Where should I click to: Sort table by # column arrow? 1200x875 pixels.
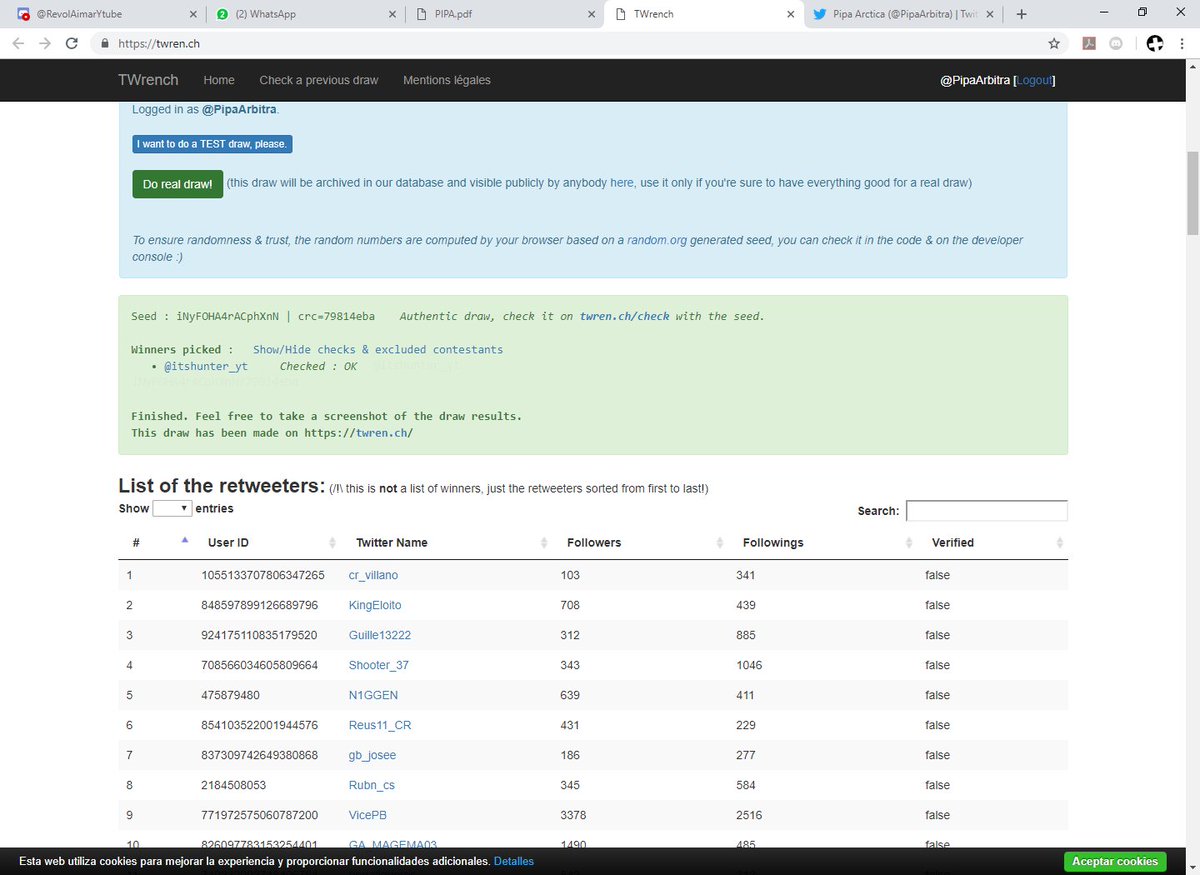tap(184, 541)
